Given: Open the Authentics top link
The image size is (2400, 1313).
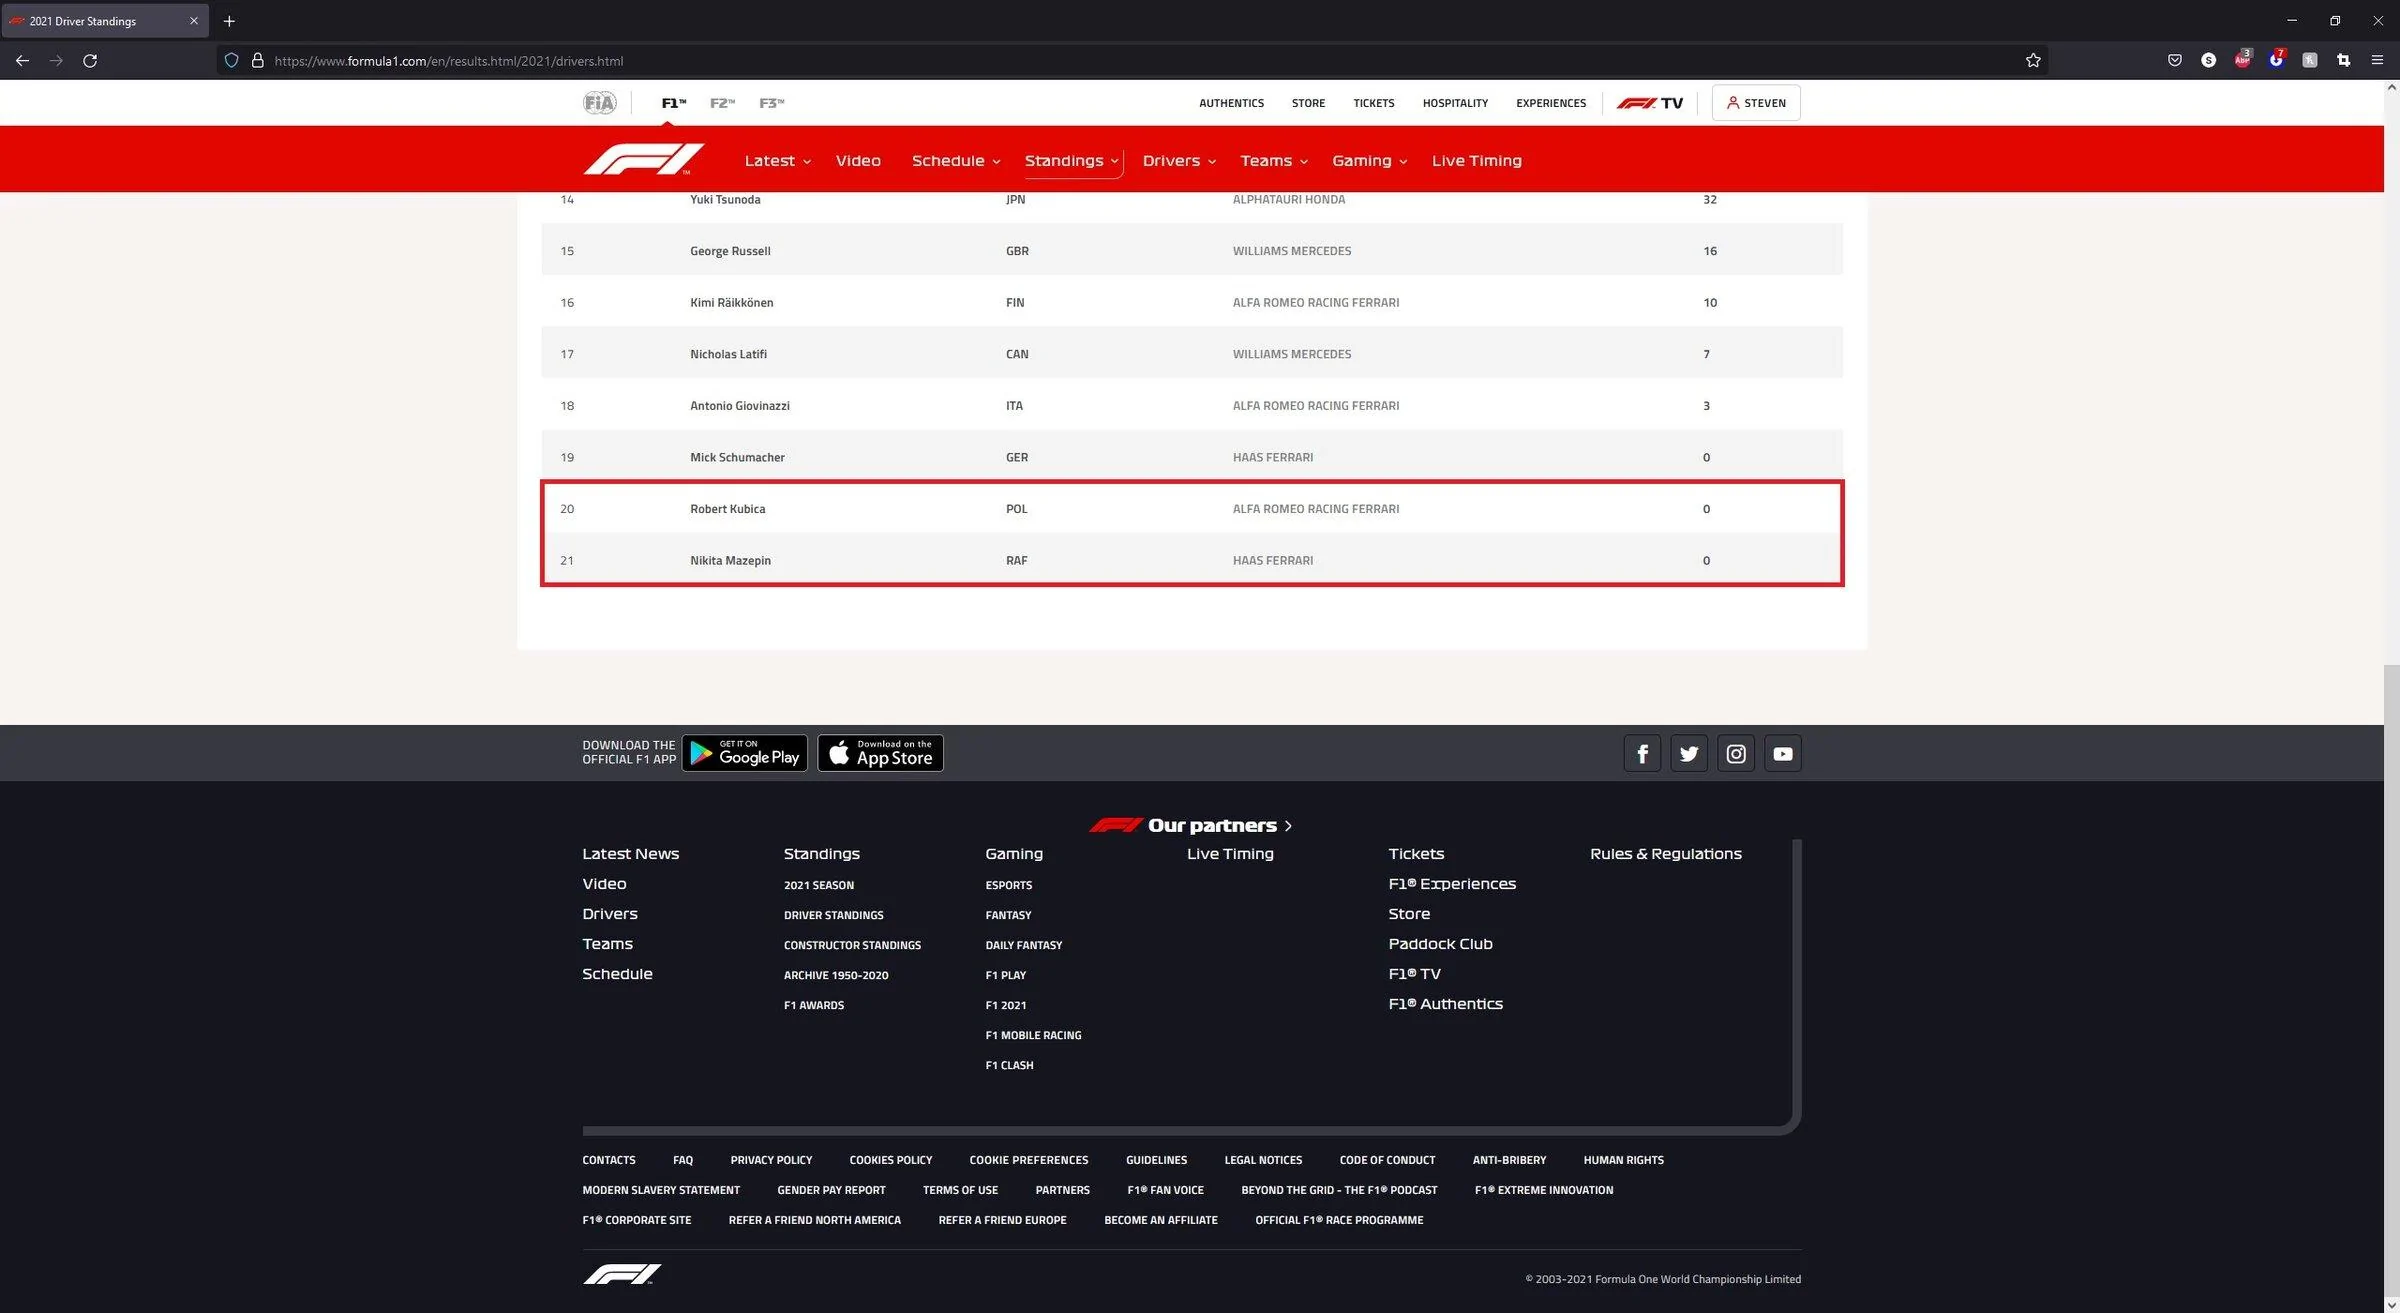Looking at the screenshot, I should 1231,103.
